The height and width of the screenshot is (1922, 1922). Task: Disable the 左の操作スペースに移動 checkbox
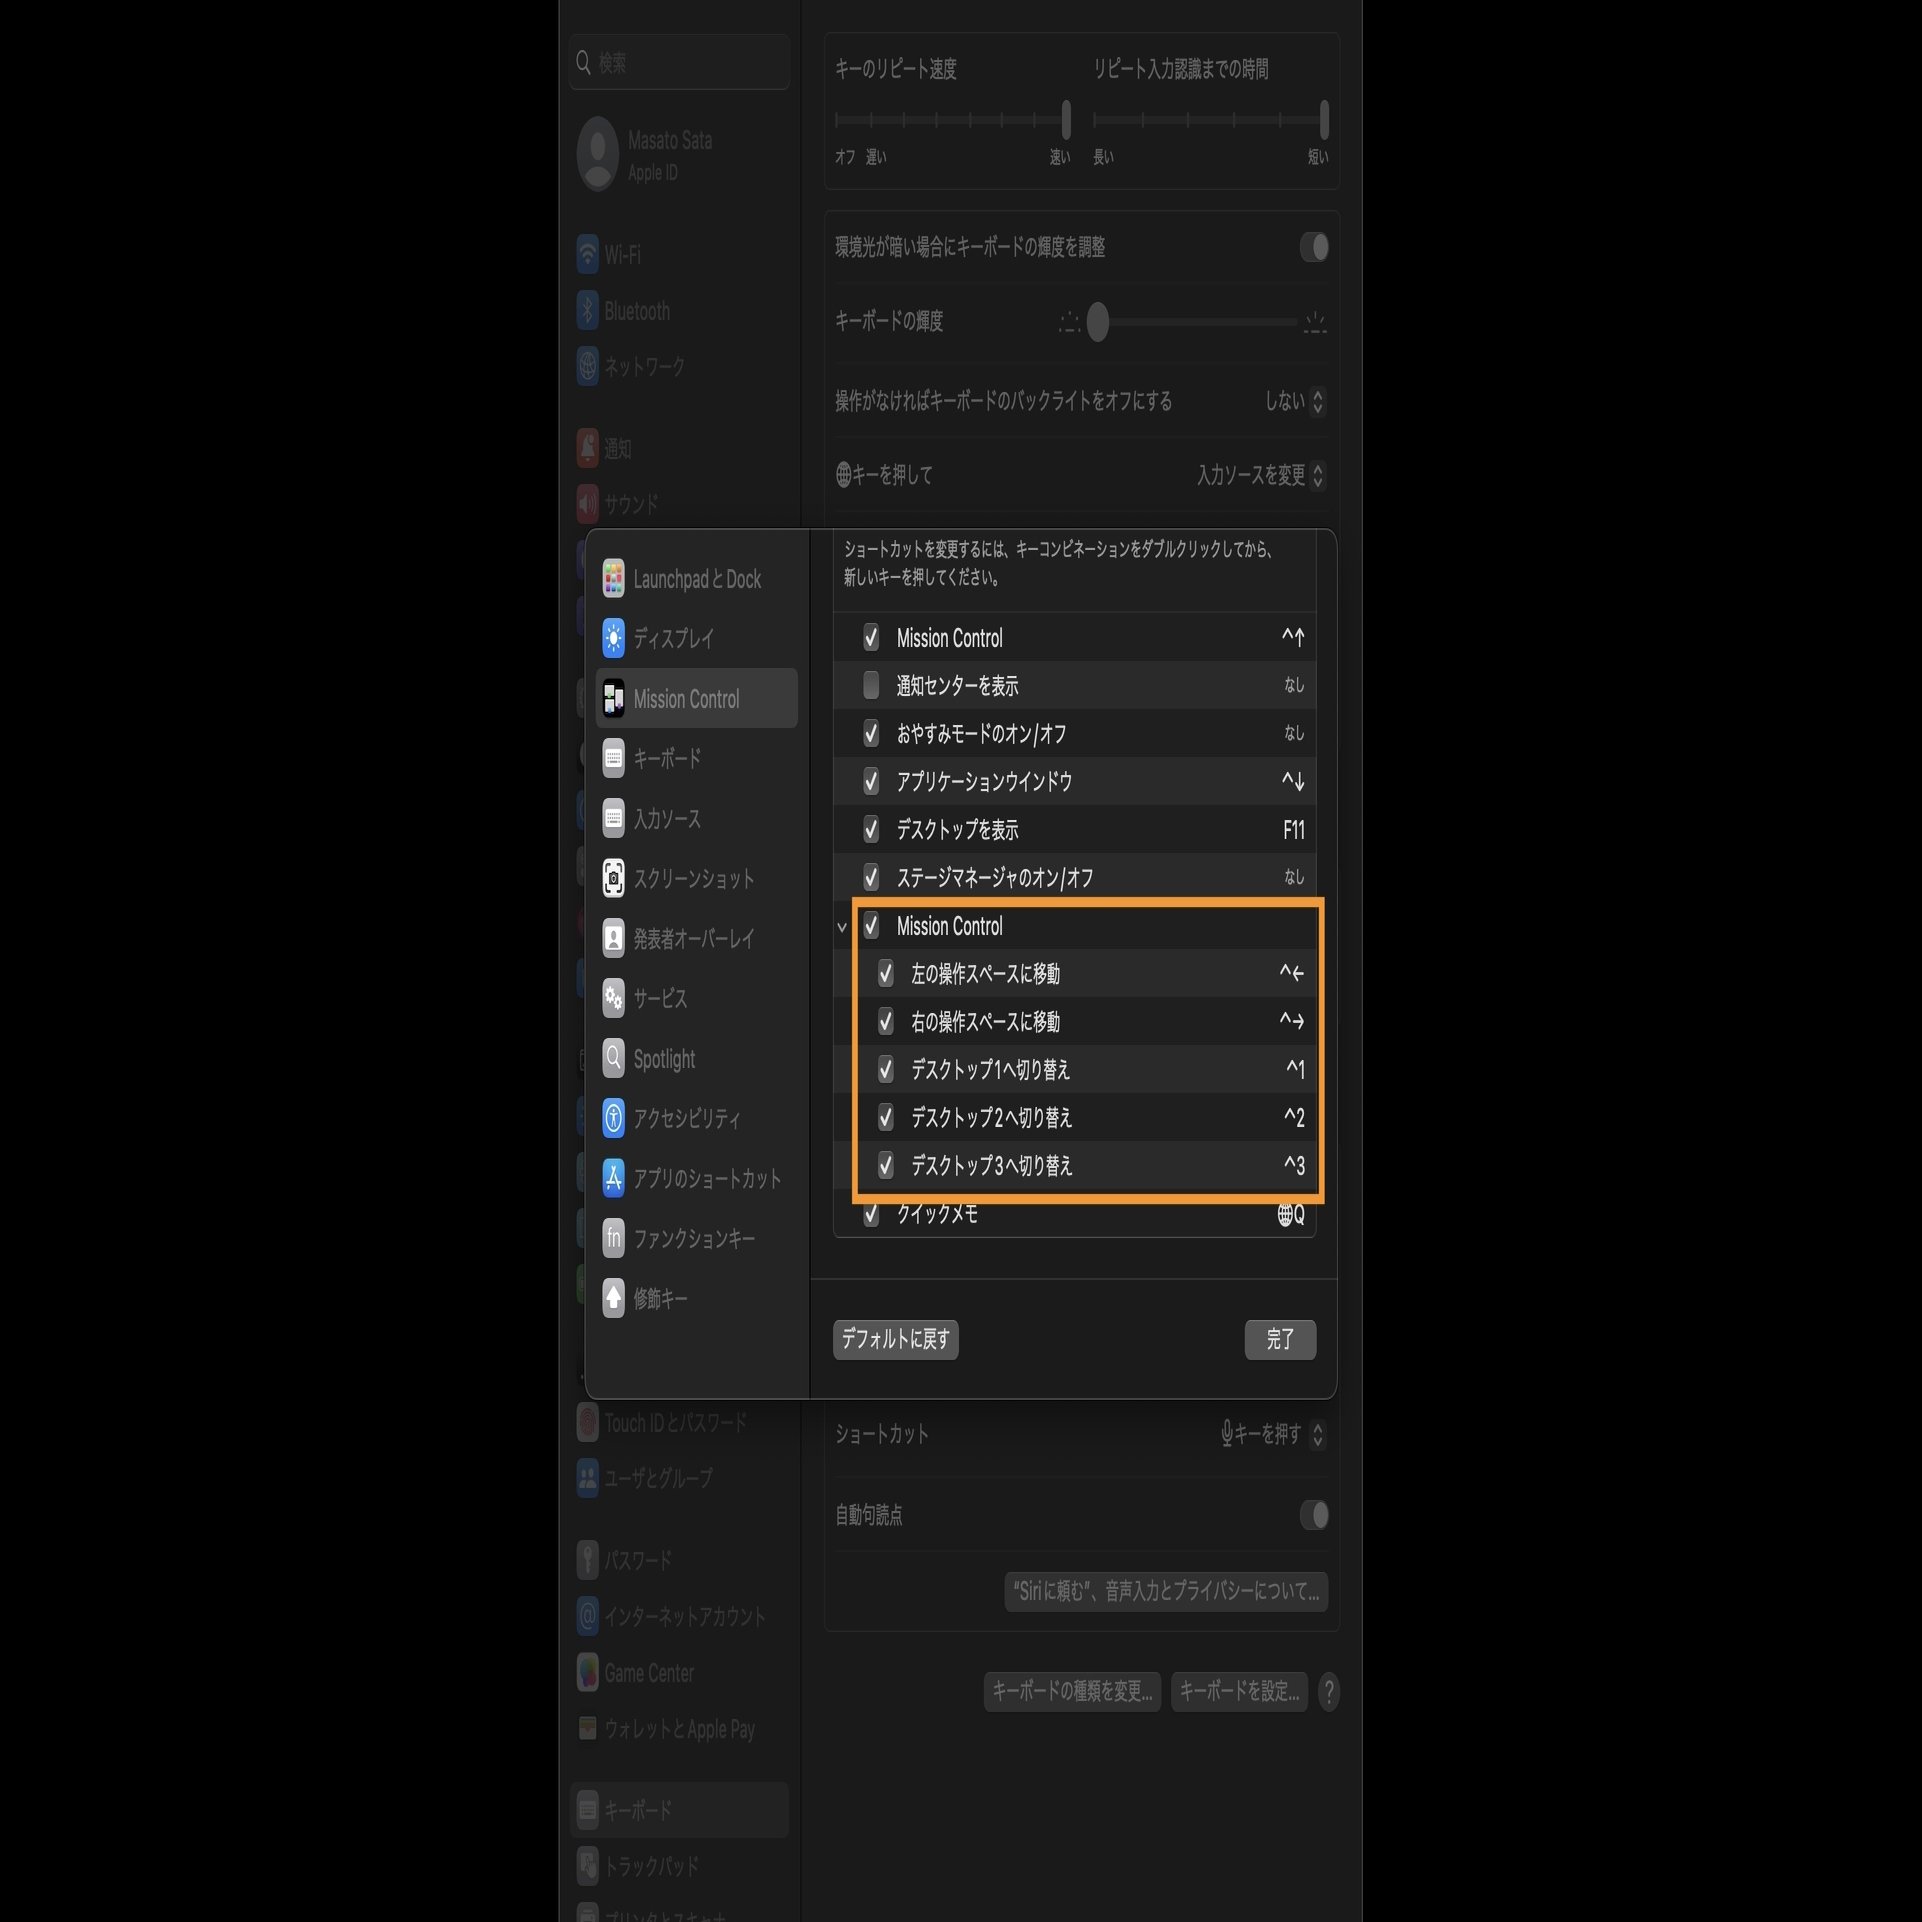click(x=885, y=973)
